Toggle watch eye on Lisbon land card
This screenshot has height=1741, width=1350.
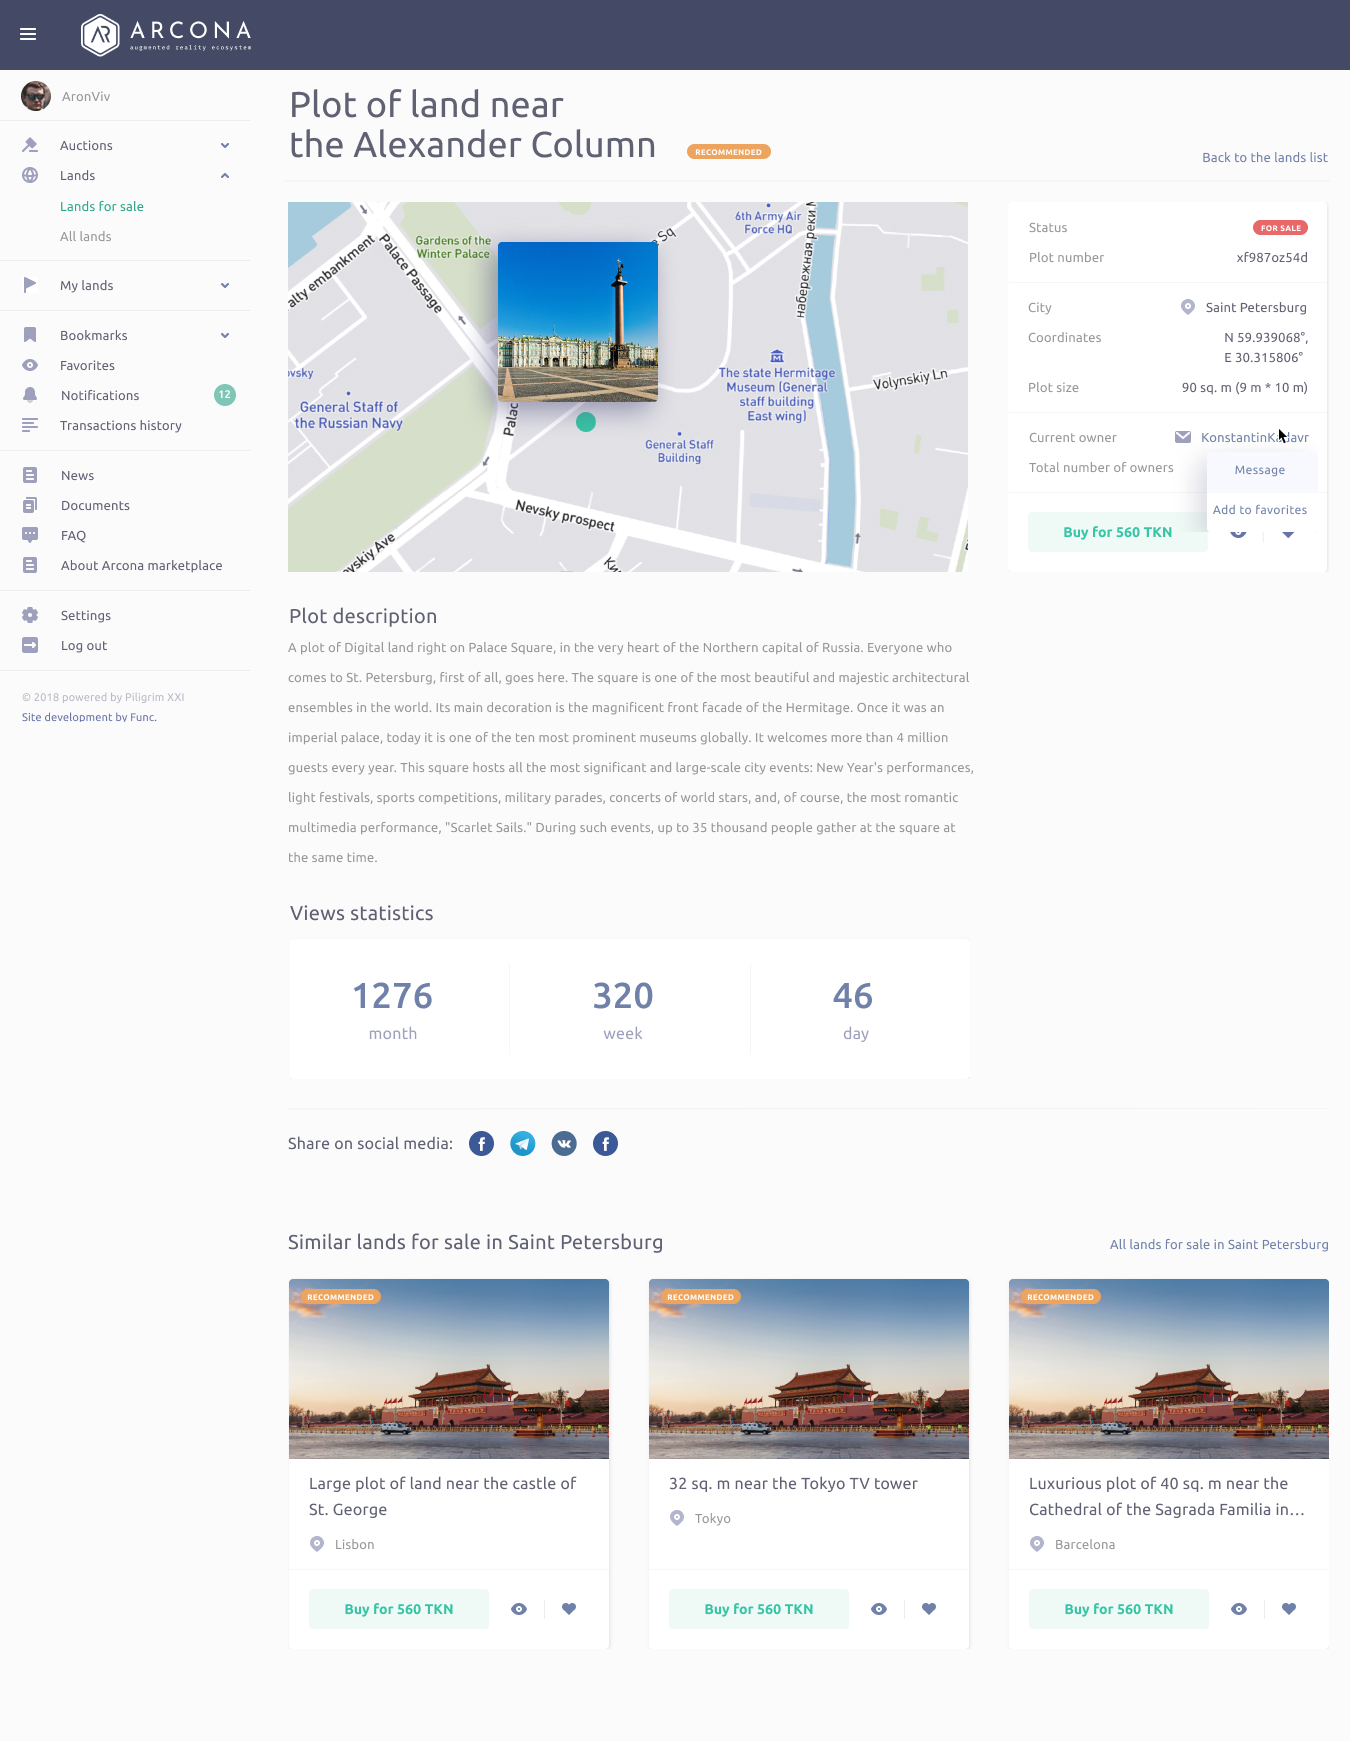click(519, 1609)
